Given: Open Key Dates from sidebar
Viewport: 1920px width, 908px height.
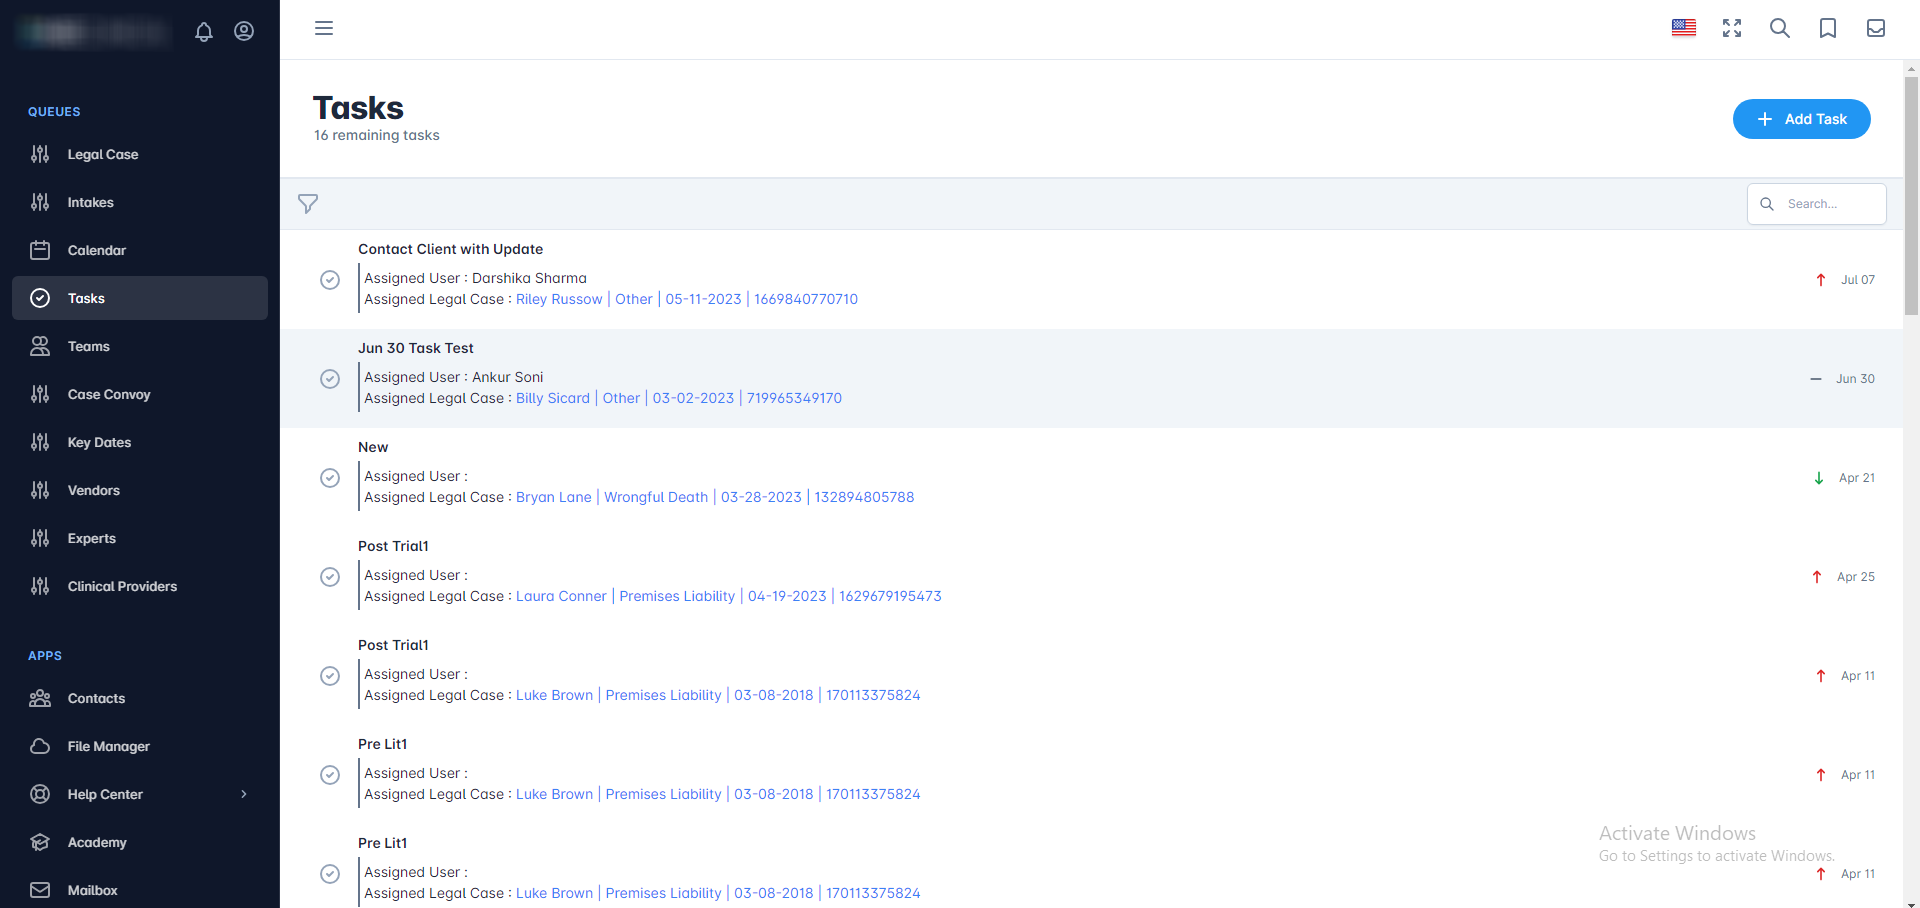Looking at the screenshot, I should [x=140, y=442].
